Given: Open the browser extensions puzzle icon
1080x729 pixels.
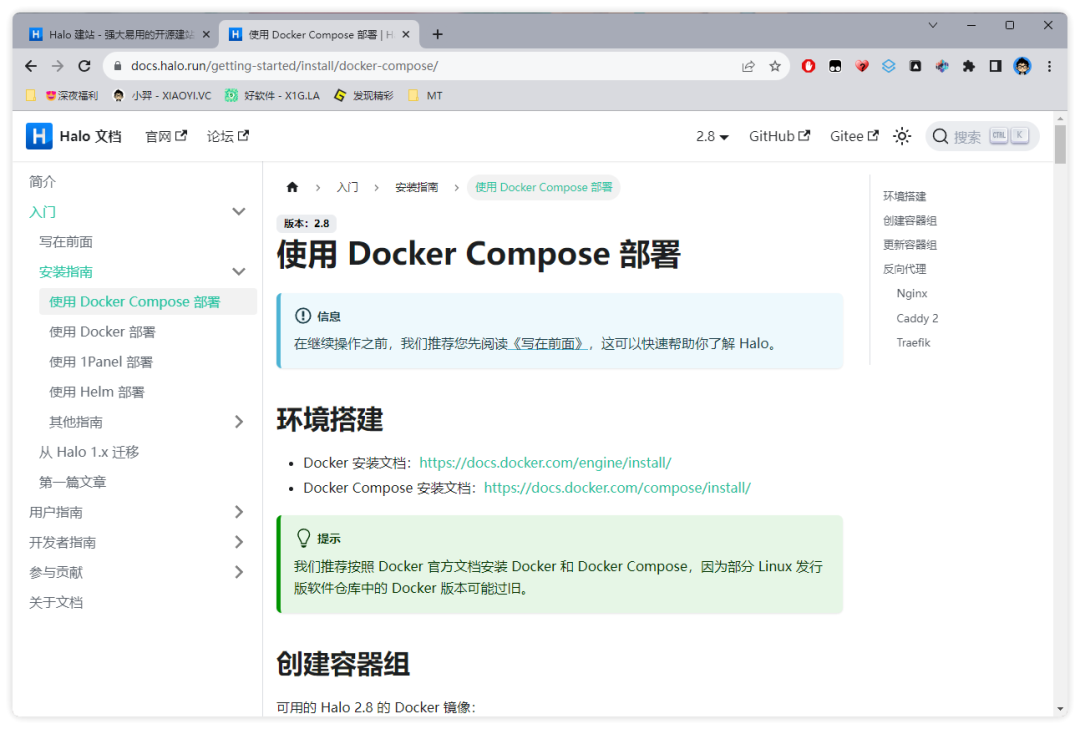Looking at the screenshot, I should (x=968, y=66).
